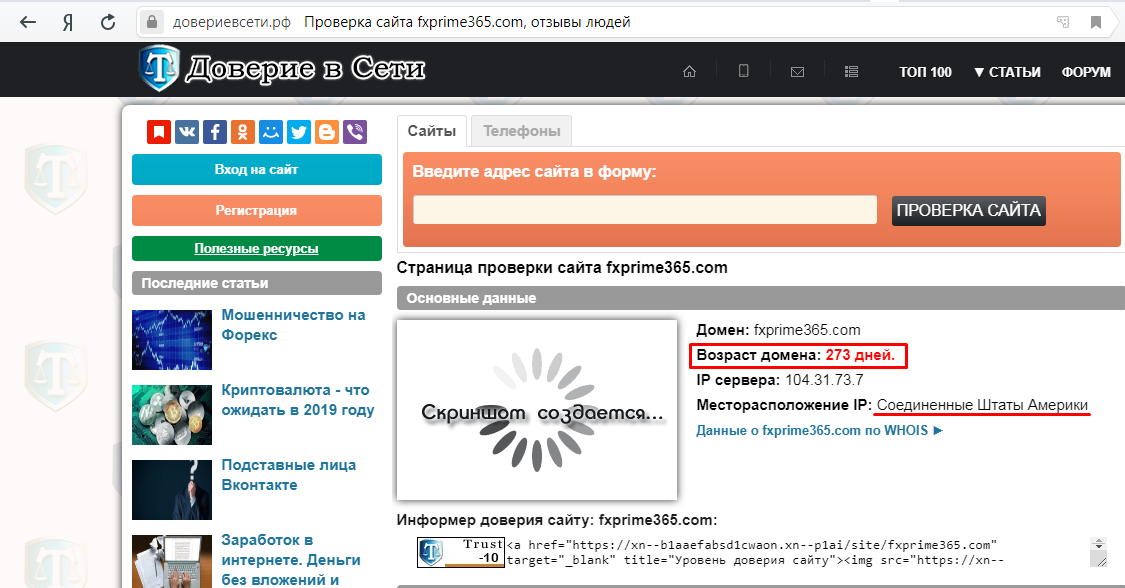Select the domain age text 273 дней
Screen dimensions: 1125x588
click(860, 355)
